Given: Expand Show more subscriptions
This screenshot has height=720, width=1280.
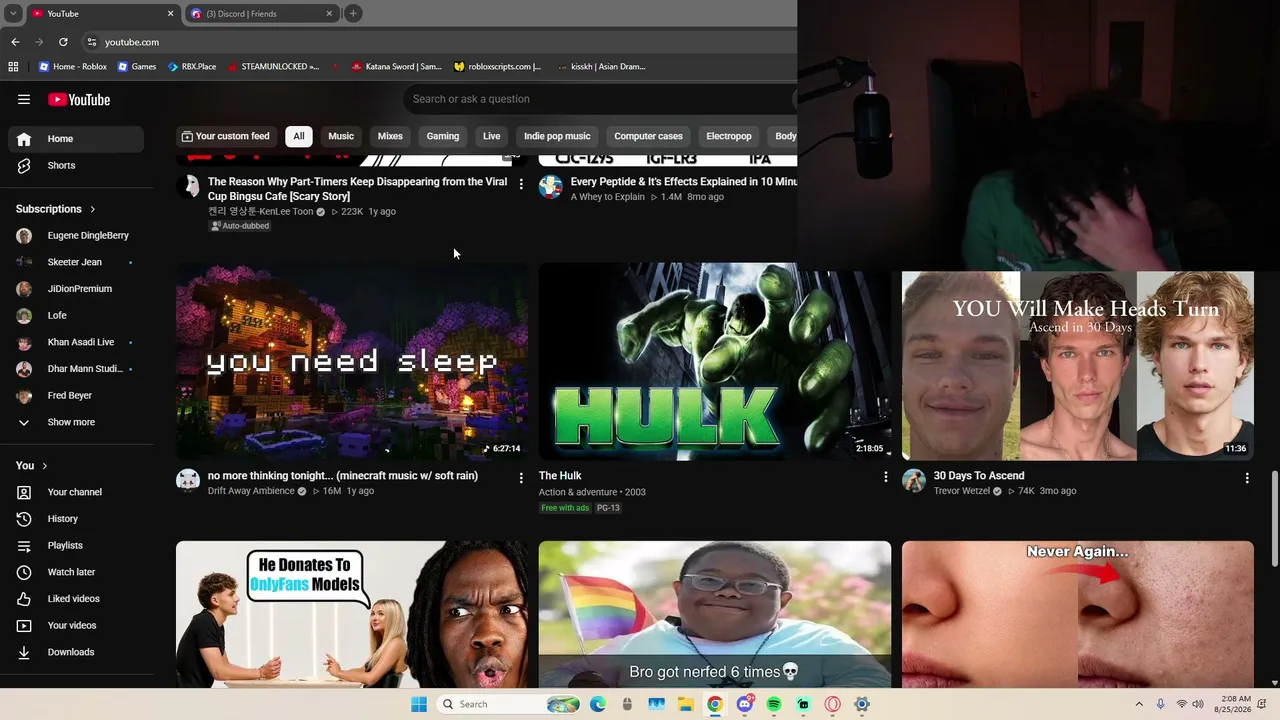Looking at the screenshot, I should (76, 422).
